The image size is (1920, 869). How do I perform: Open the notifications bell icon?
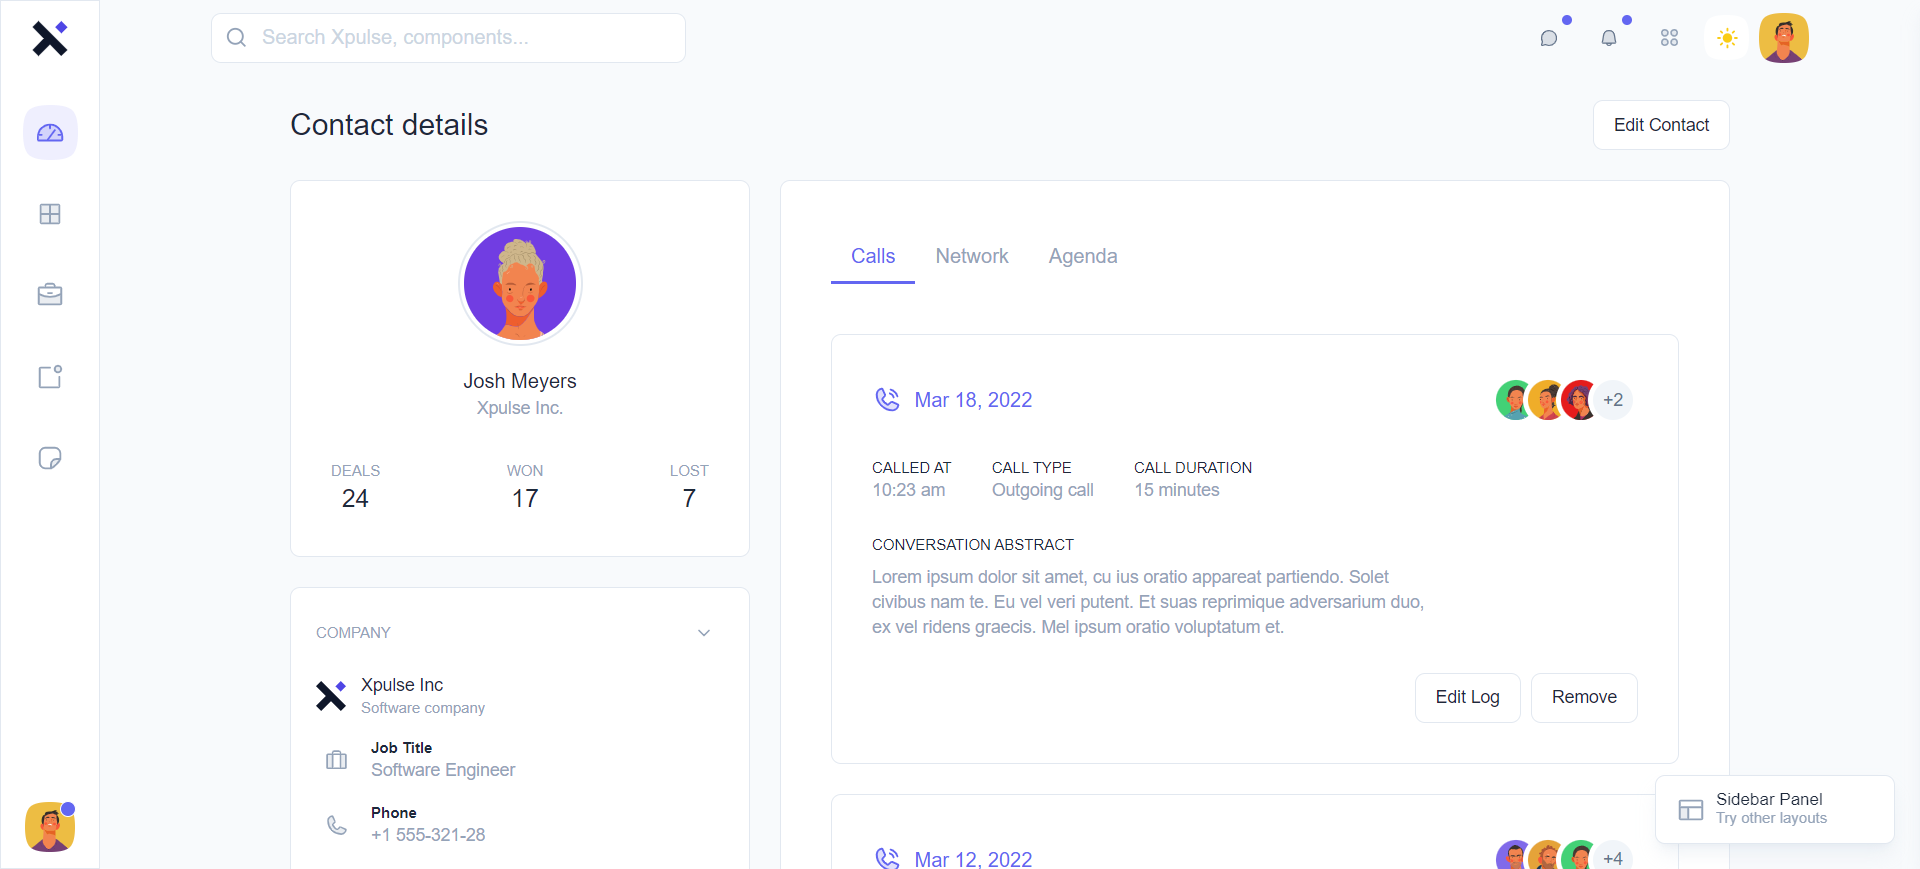[x=1609, y=38]
